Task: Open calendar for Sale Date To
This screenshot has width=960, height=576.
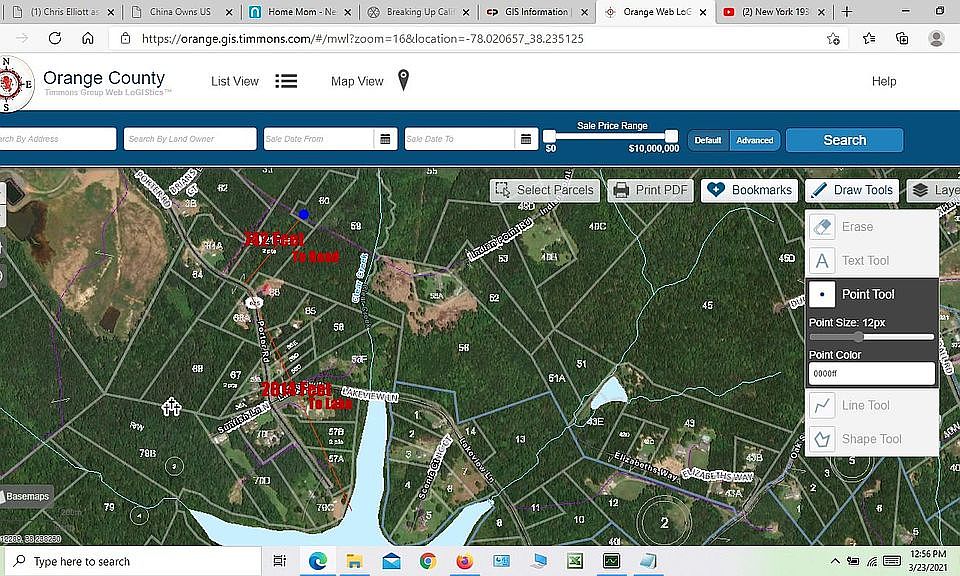Action: pyautogui.click(x=527, y=140)
